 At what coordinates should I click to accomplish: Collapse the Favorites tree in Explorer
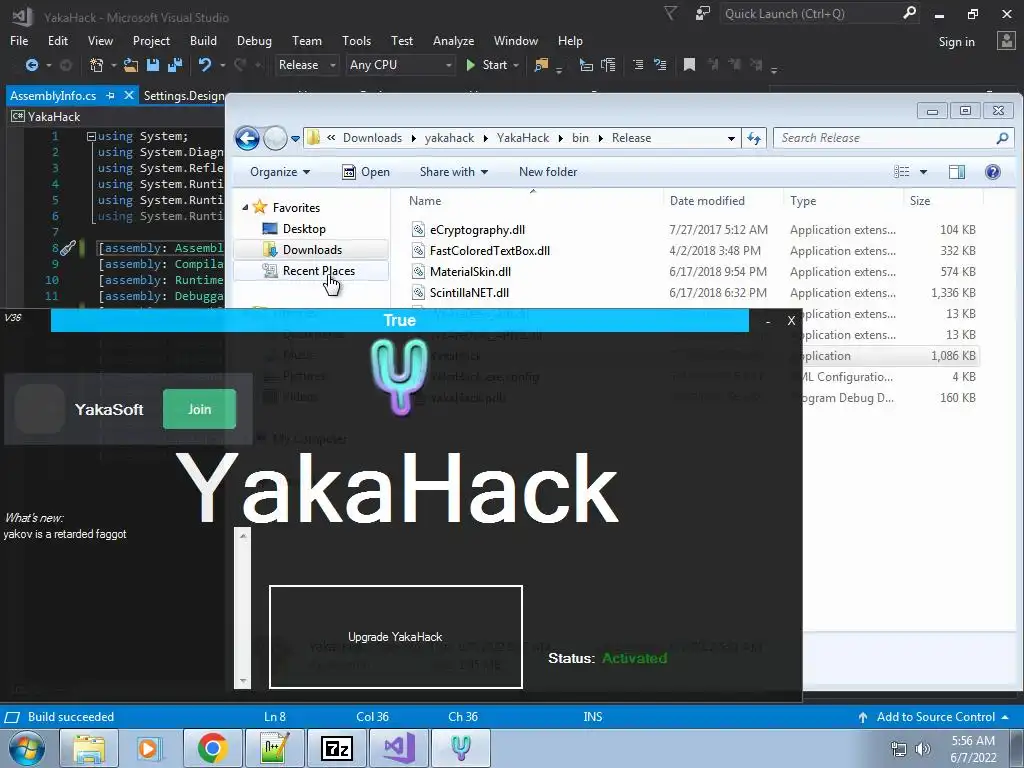click(245, 208)
